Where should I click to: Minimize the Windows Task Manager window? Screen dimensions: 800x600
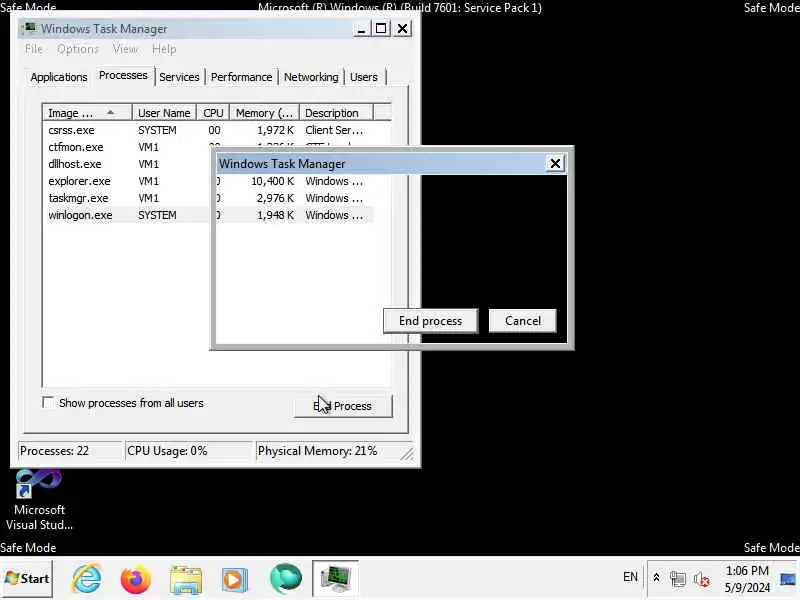(x=361, y=29)
